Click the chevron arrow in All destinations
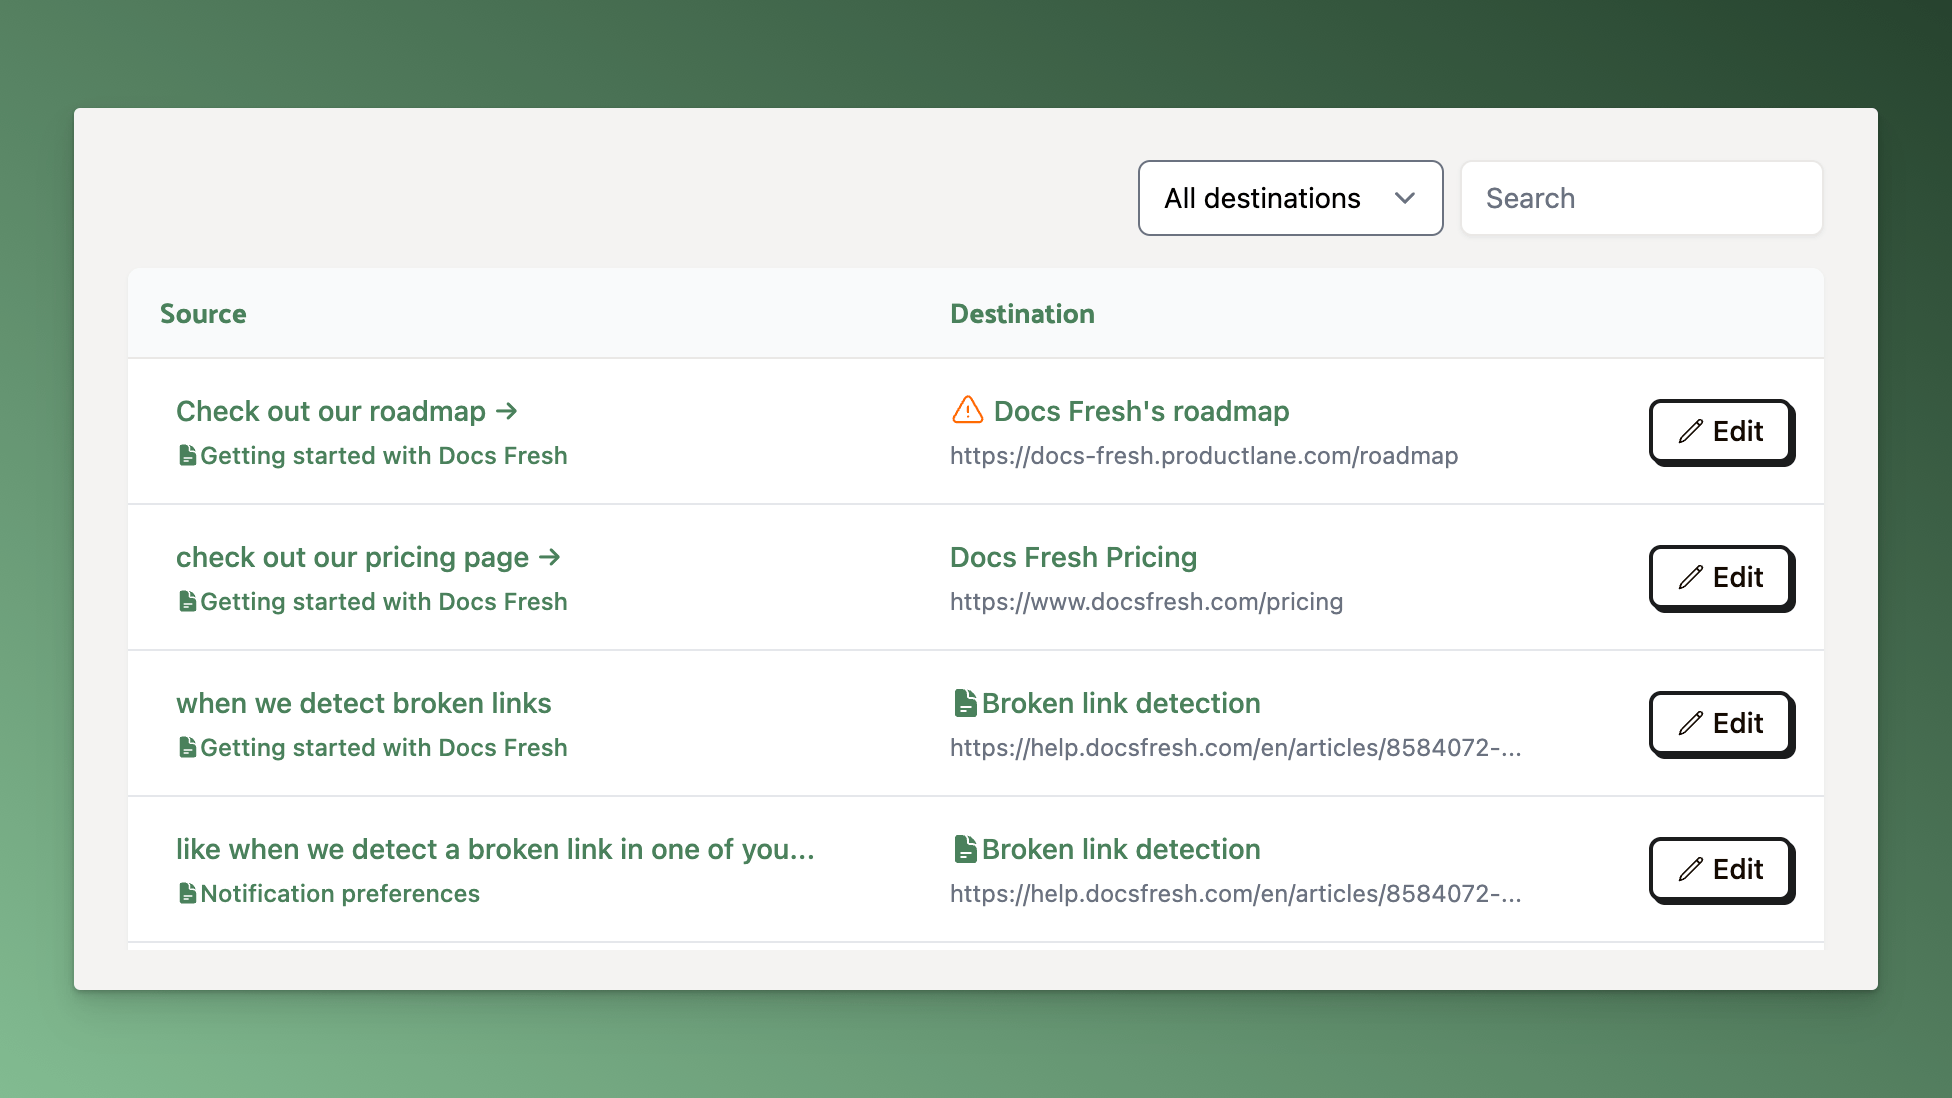1952x1098 pixels. tap(1404, 198)
